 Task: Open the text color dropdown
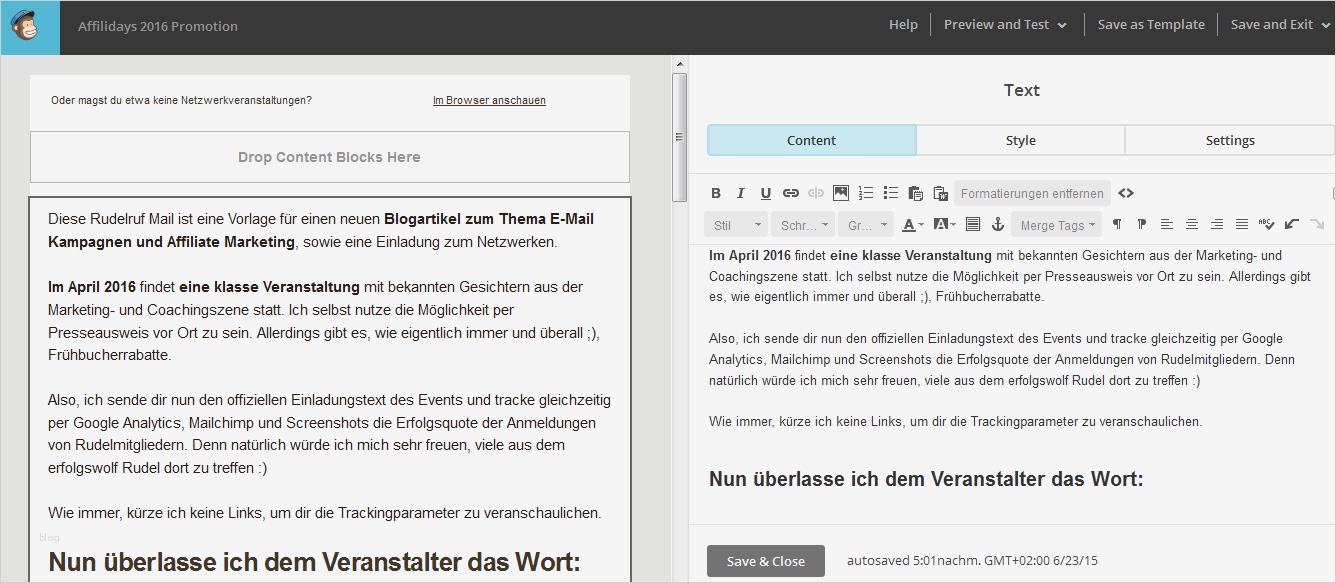coord(913,225)
